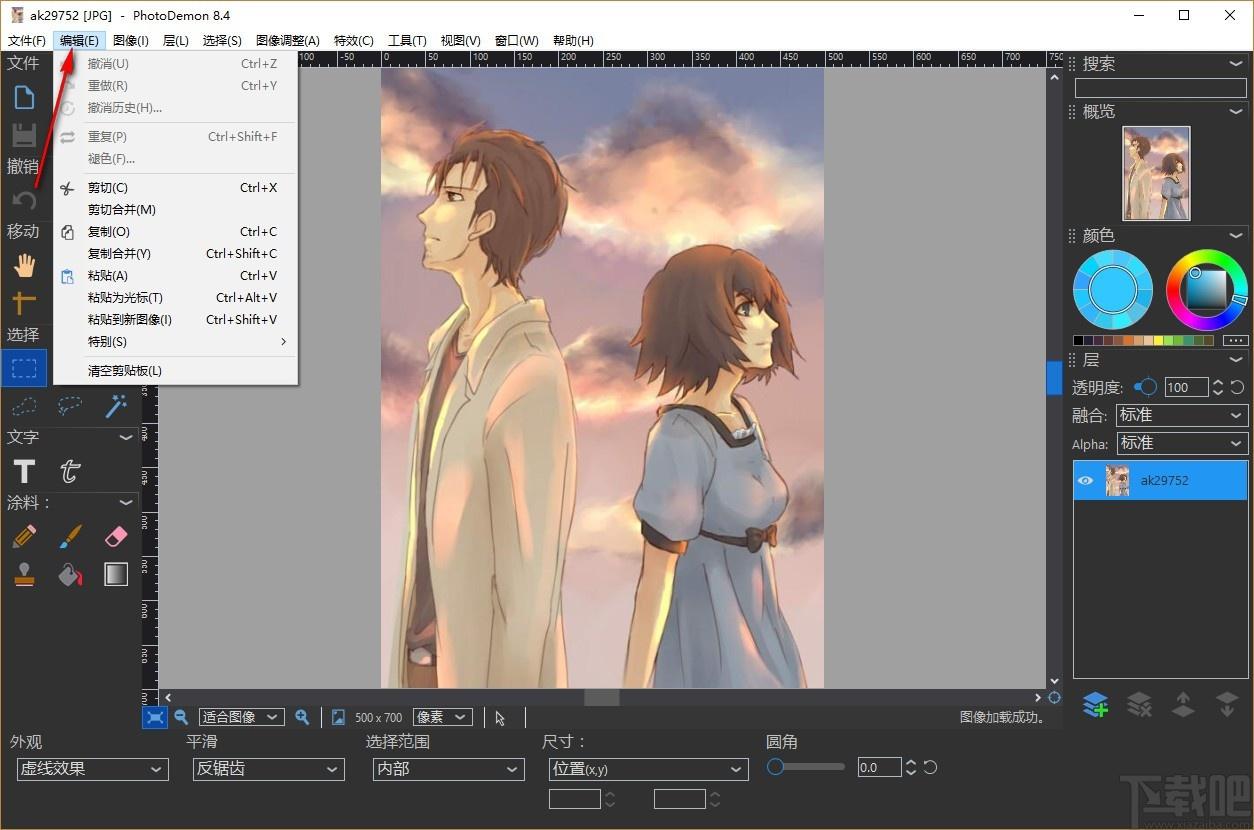The height and width of the screenshot is (830, 1254).
Task: Collapse the 文字 tools section chevron
Action: (126, 437)
